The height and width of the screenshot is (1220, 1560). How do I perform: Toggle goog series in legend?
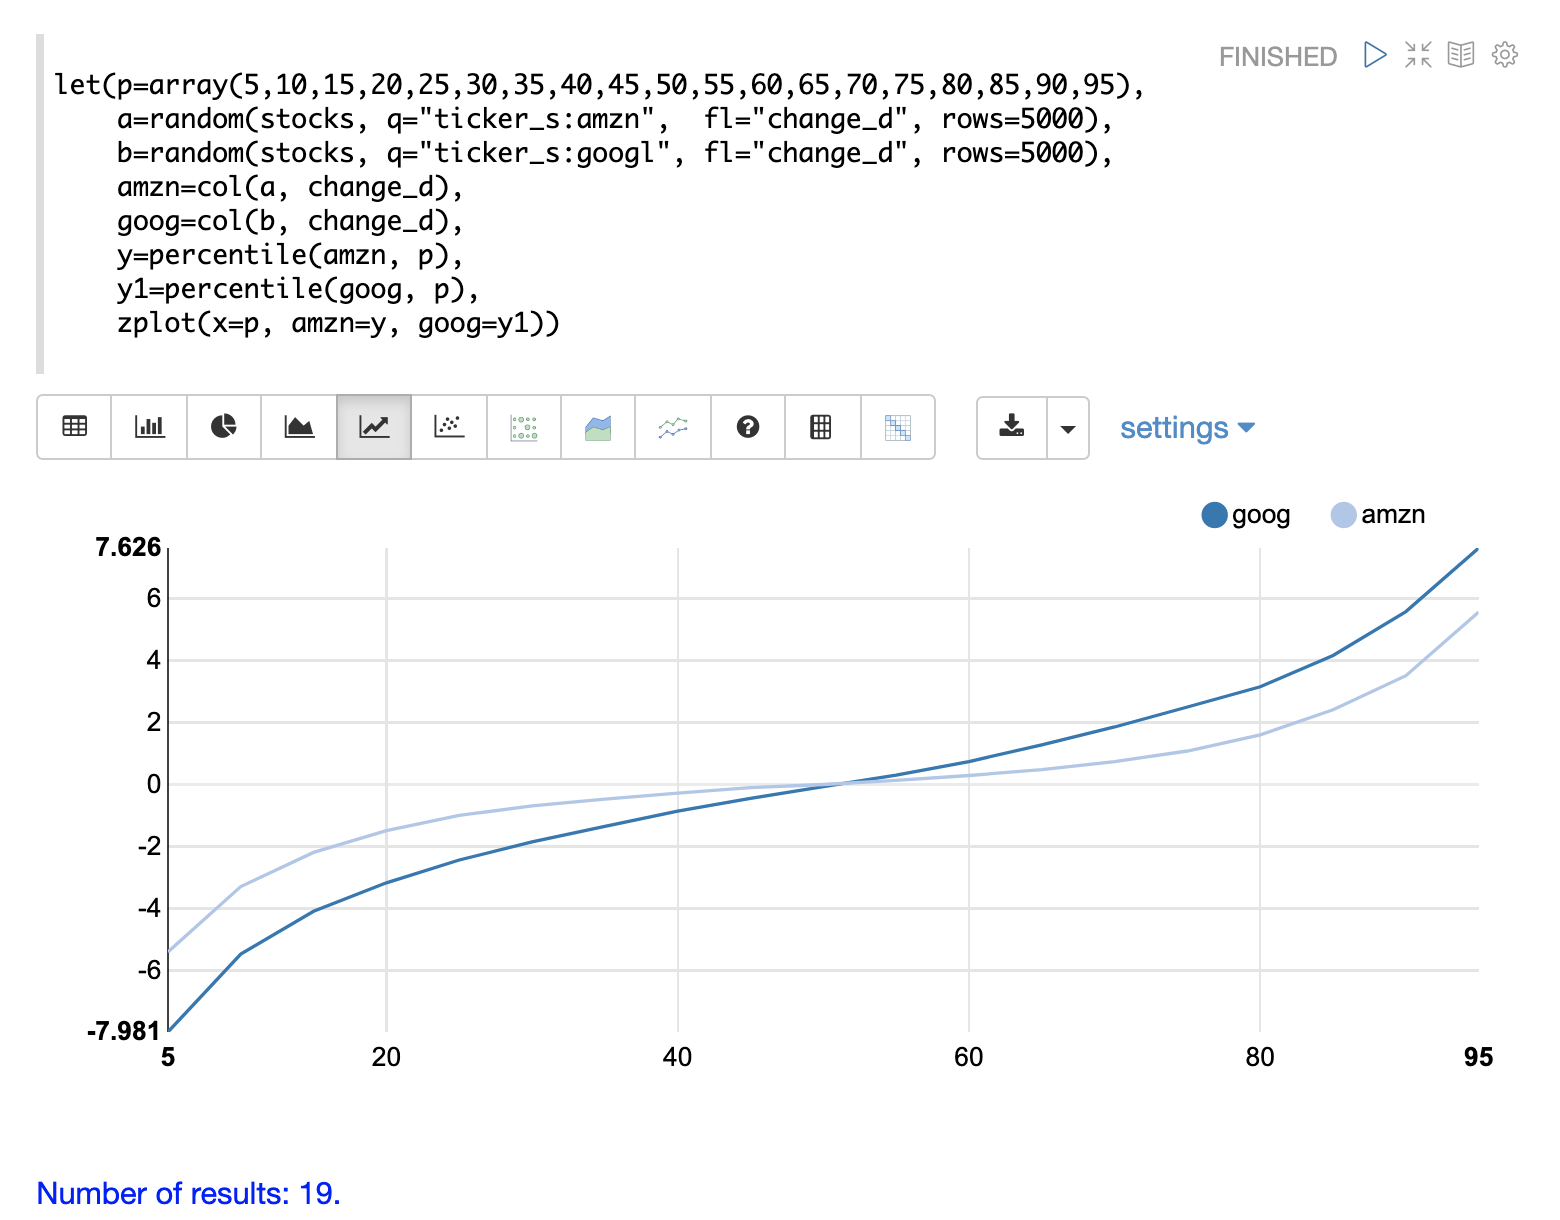point(1246,515)
